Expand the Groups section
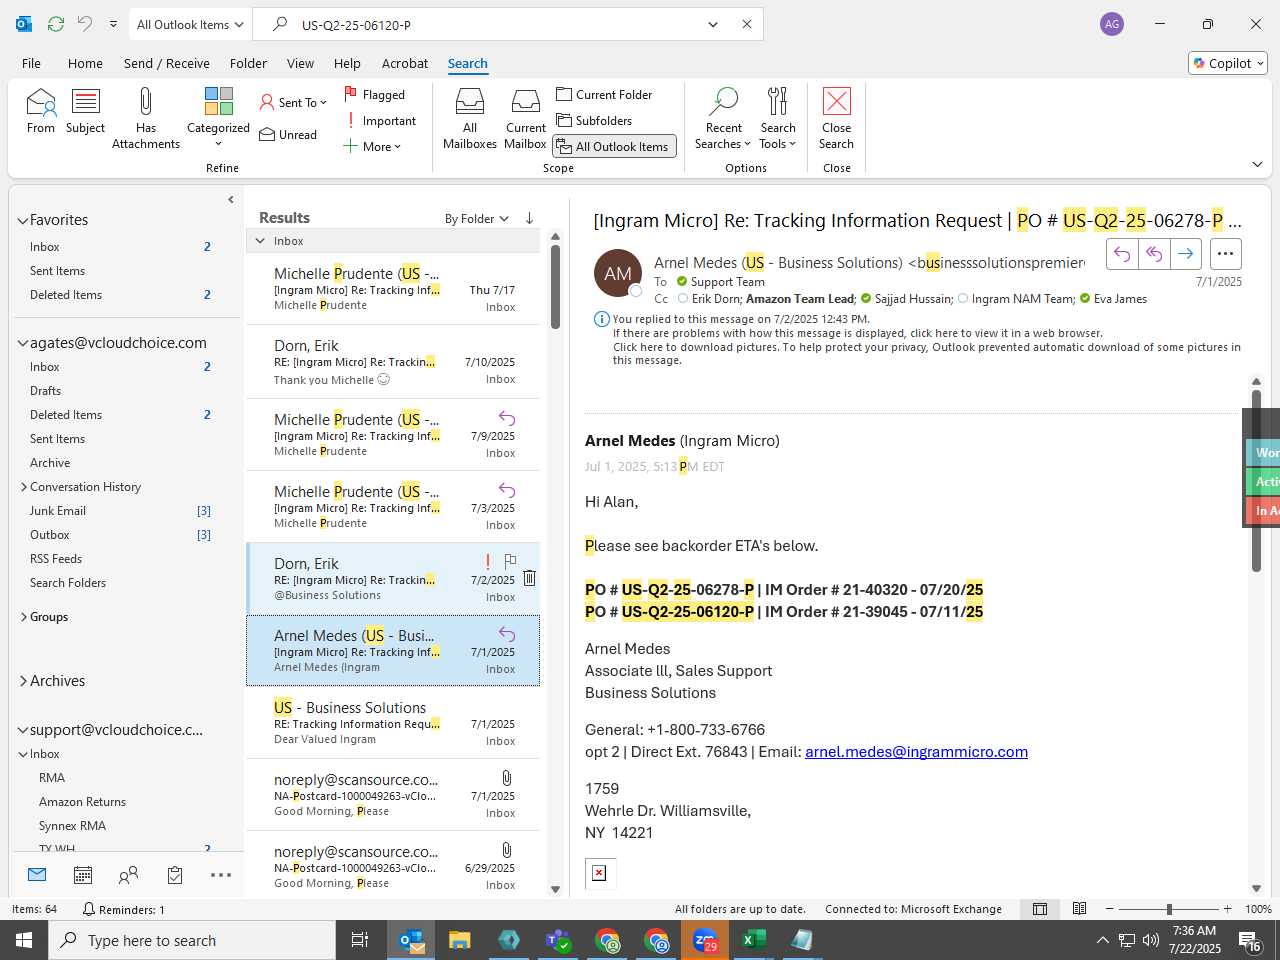This screenshot has width=1280, height=960. (x=24, y=617)
